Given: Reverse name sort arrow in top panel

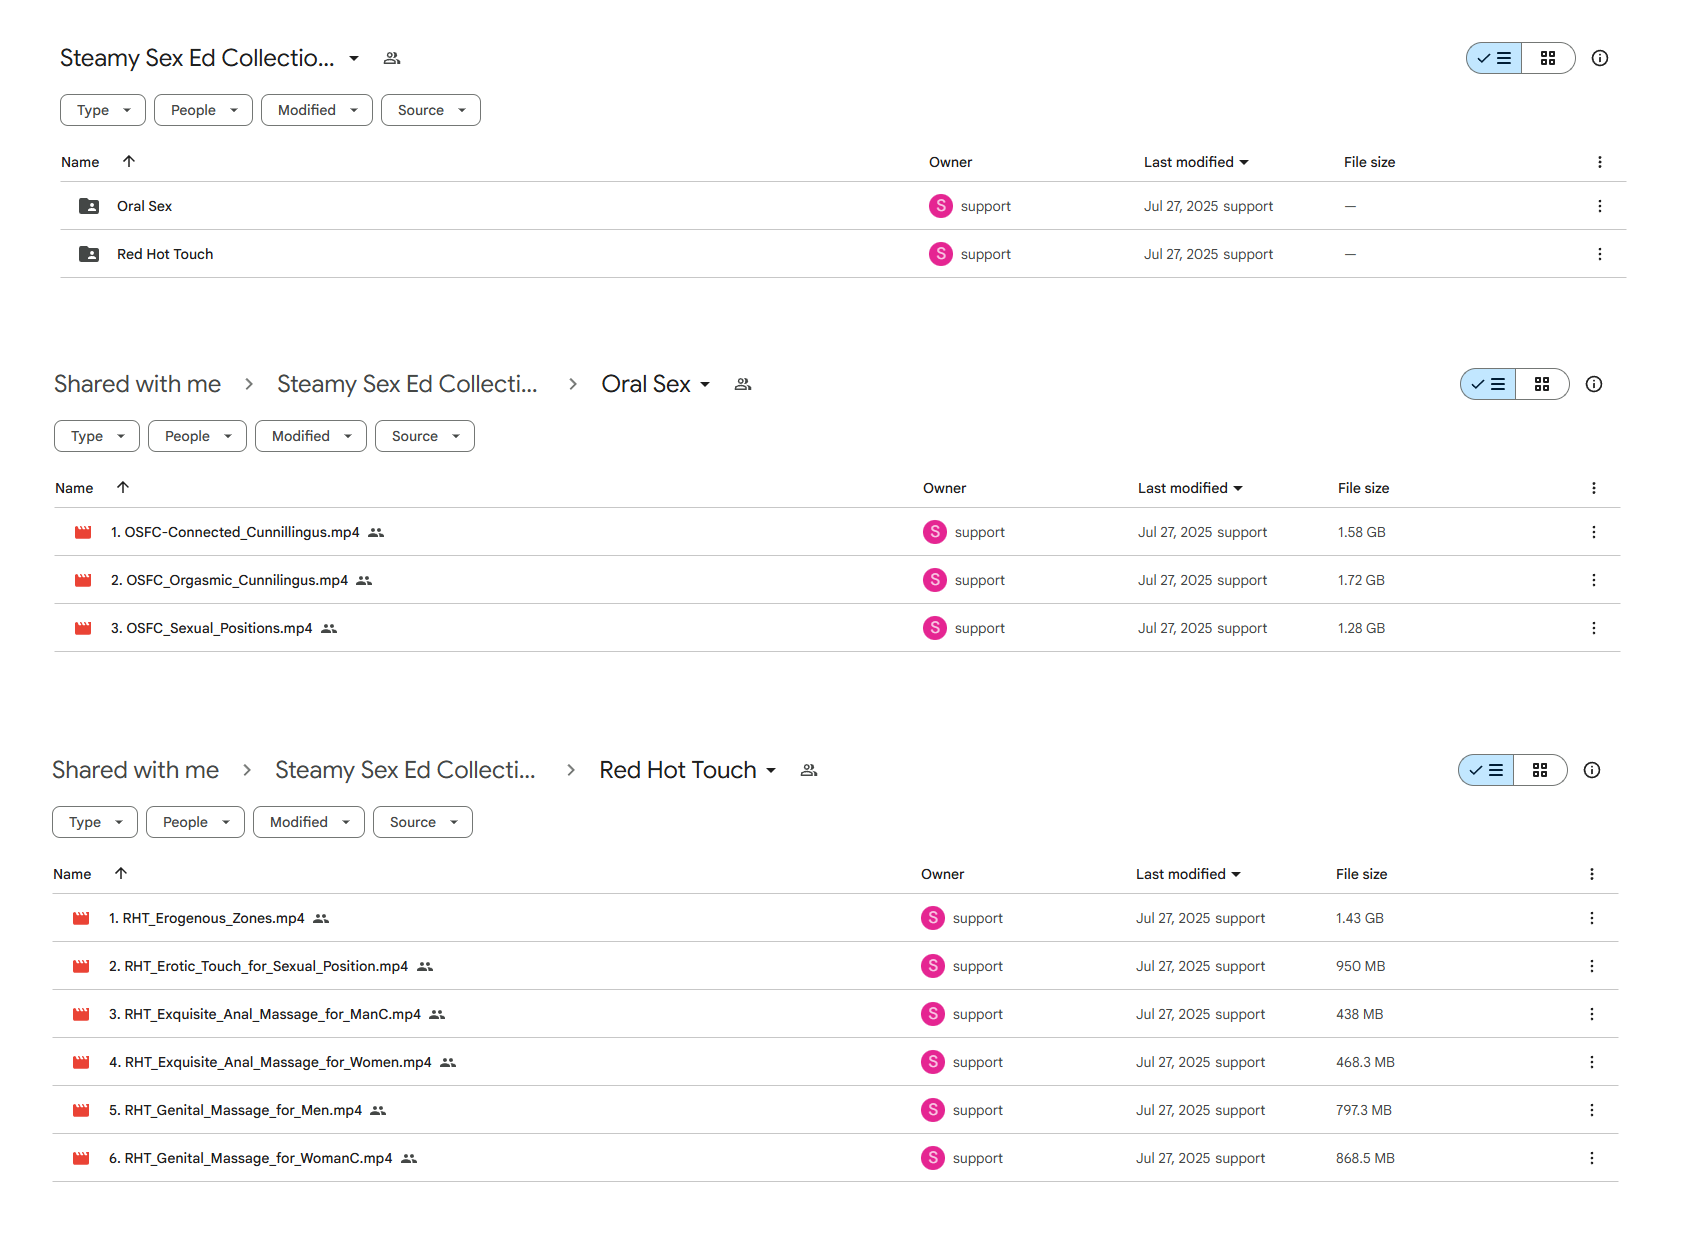Looking at the screenshot, I should click(x=129, y=161).
